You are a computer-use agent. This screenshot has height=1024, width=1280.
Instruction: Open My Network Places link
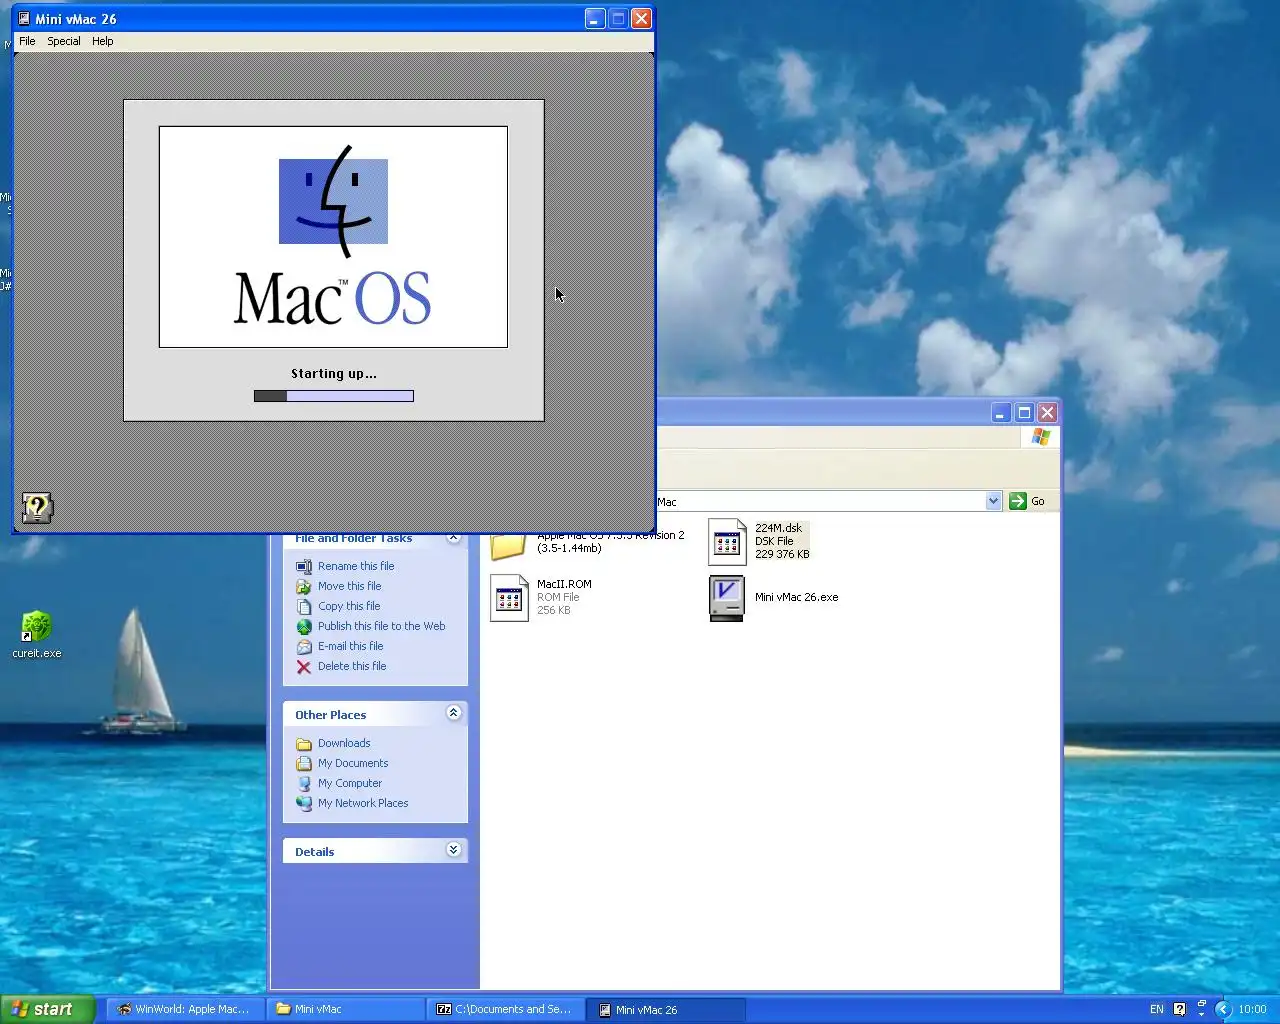[363, 803]
